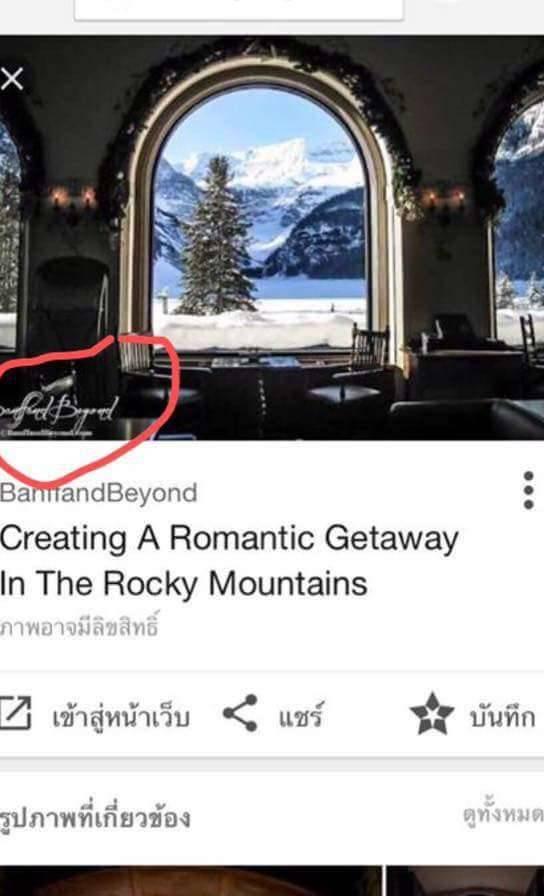The width and height of the screenshot is (544, 896).
Task: Tap the main arched window mountain photo
Action: click(272, 237)
